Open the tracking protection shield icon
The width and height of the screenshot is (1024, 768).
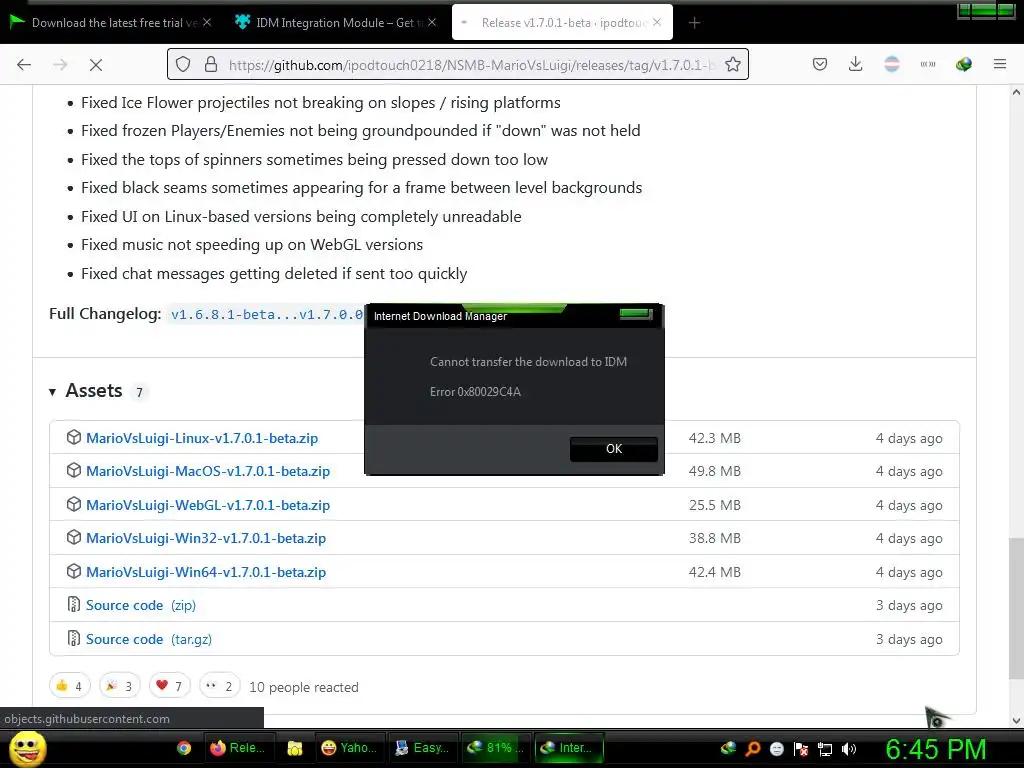(183, 64)
